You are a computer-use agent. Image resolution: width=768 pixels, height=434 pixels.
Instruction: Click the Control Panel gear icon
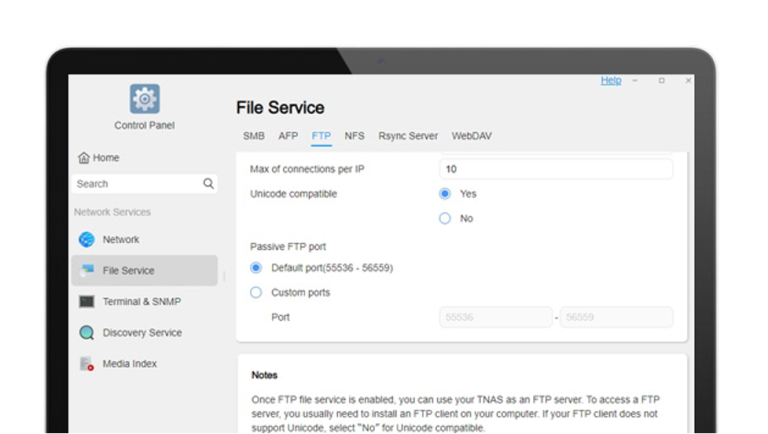pos(144,99)
